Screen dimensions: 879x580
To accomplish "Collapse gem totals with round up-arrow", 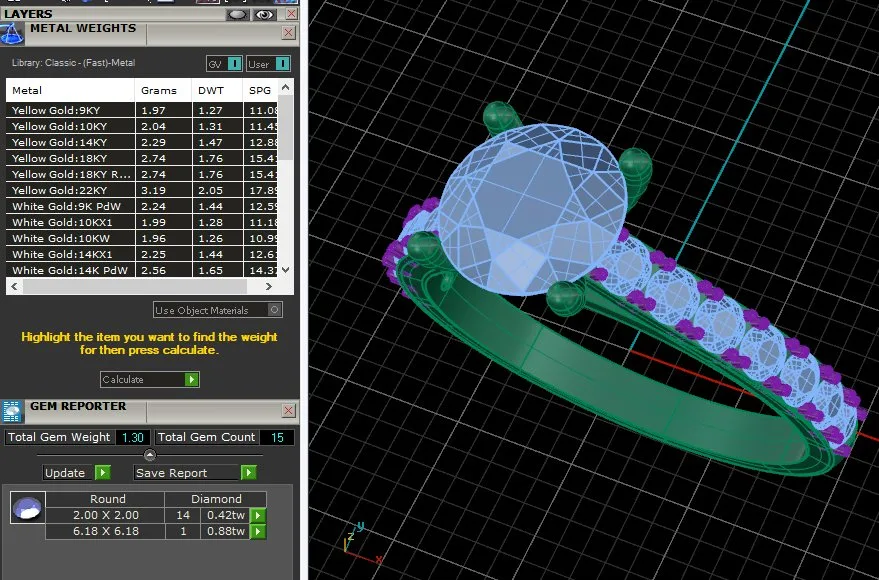I will pyautogui.click(x=150, y=454).
